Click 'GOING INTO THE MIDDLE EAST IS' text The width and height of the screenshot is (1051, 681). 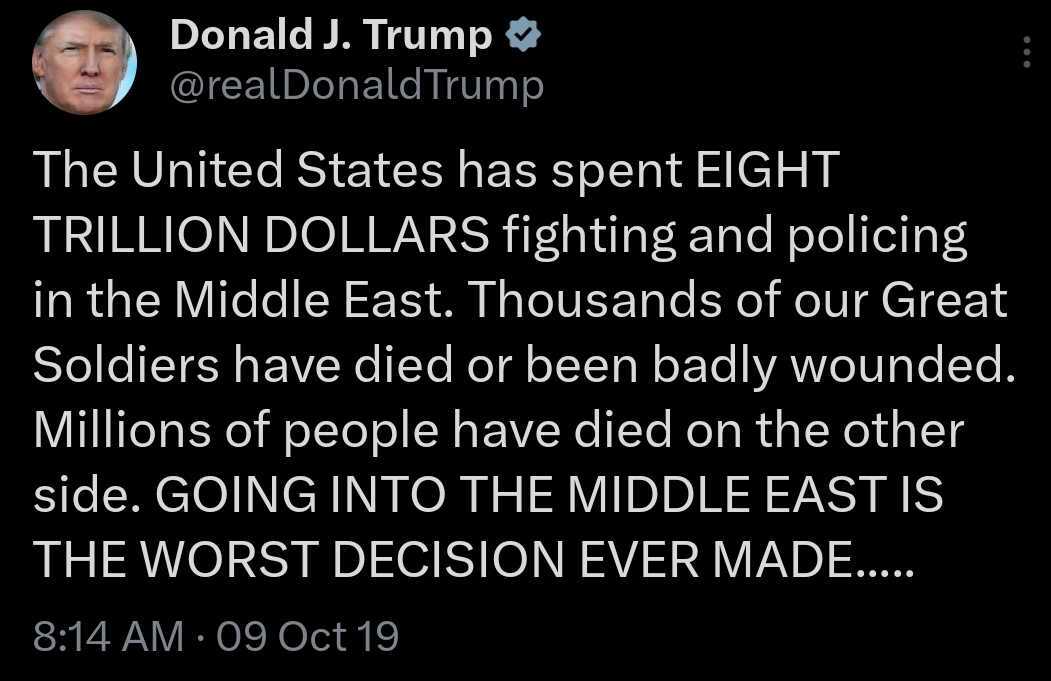(550, 496)
